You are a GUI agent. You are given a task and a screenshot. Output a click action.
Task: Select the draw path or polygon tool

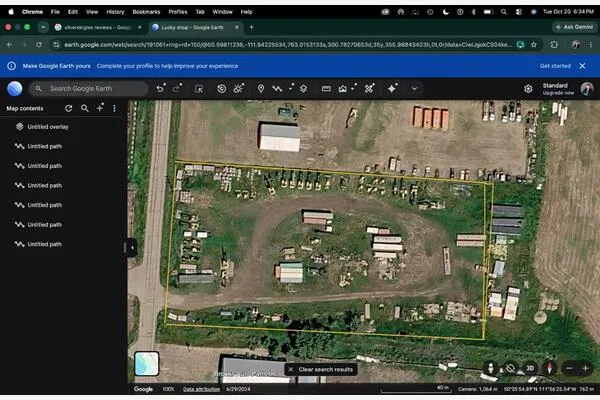click(x=277, y=89)
